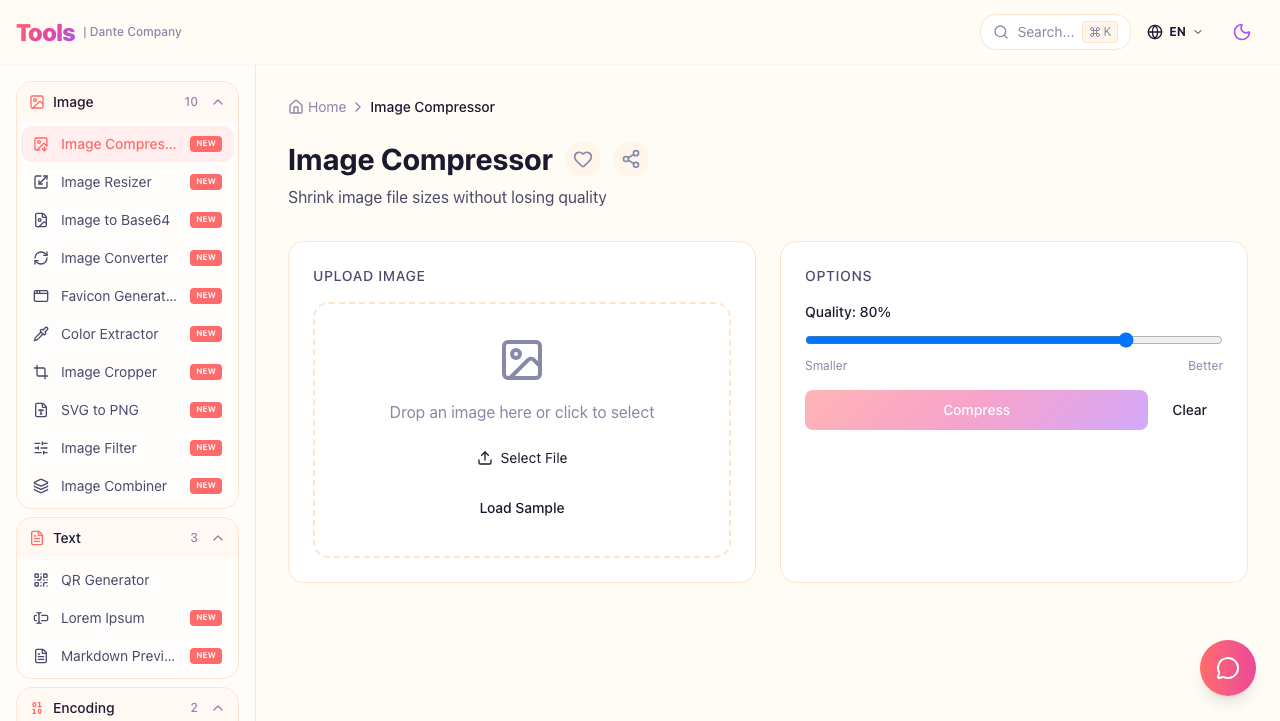The height and width of the screenshot is (721, 1280).
Task: Toggle dark mode with the moon icon
Action: 1241,32
